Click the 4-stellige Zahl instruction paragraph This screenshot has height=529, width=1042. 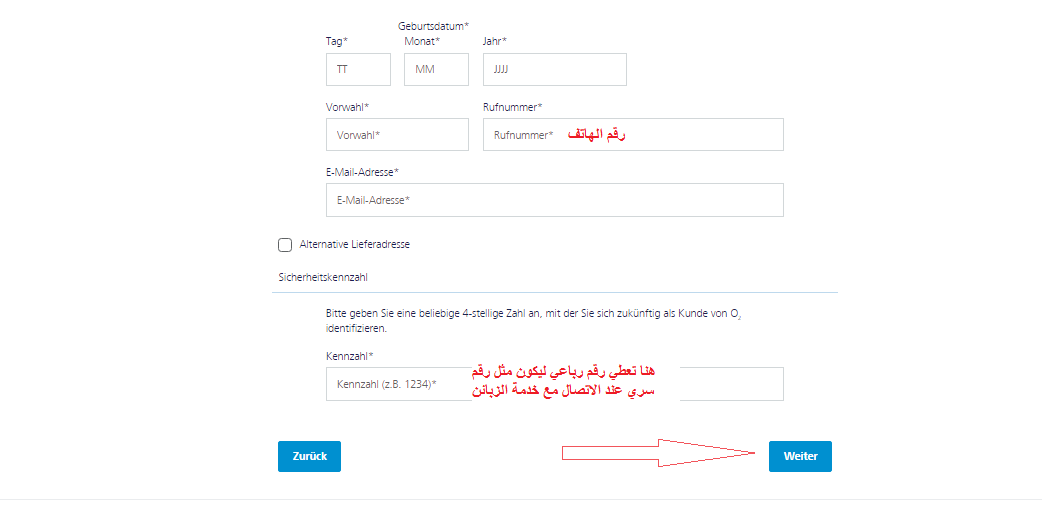(533, 320)
